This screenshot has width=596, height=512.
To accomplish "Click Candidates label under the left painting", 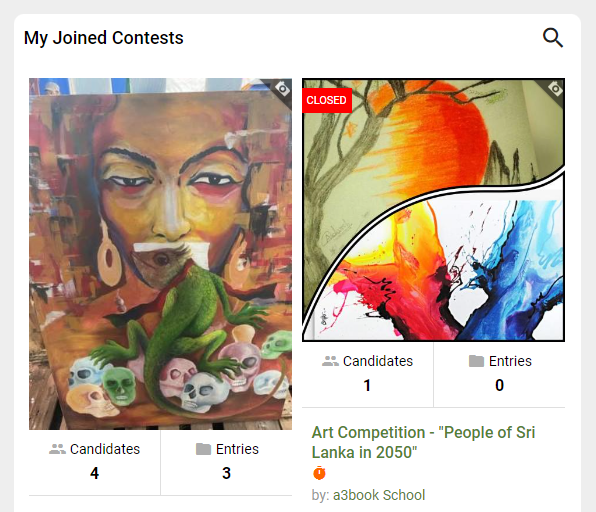I will click(x=105, y=449).
